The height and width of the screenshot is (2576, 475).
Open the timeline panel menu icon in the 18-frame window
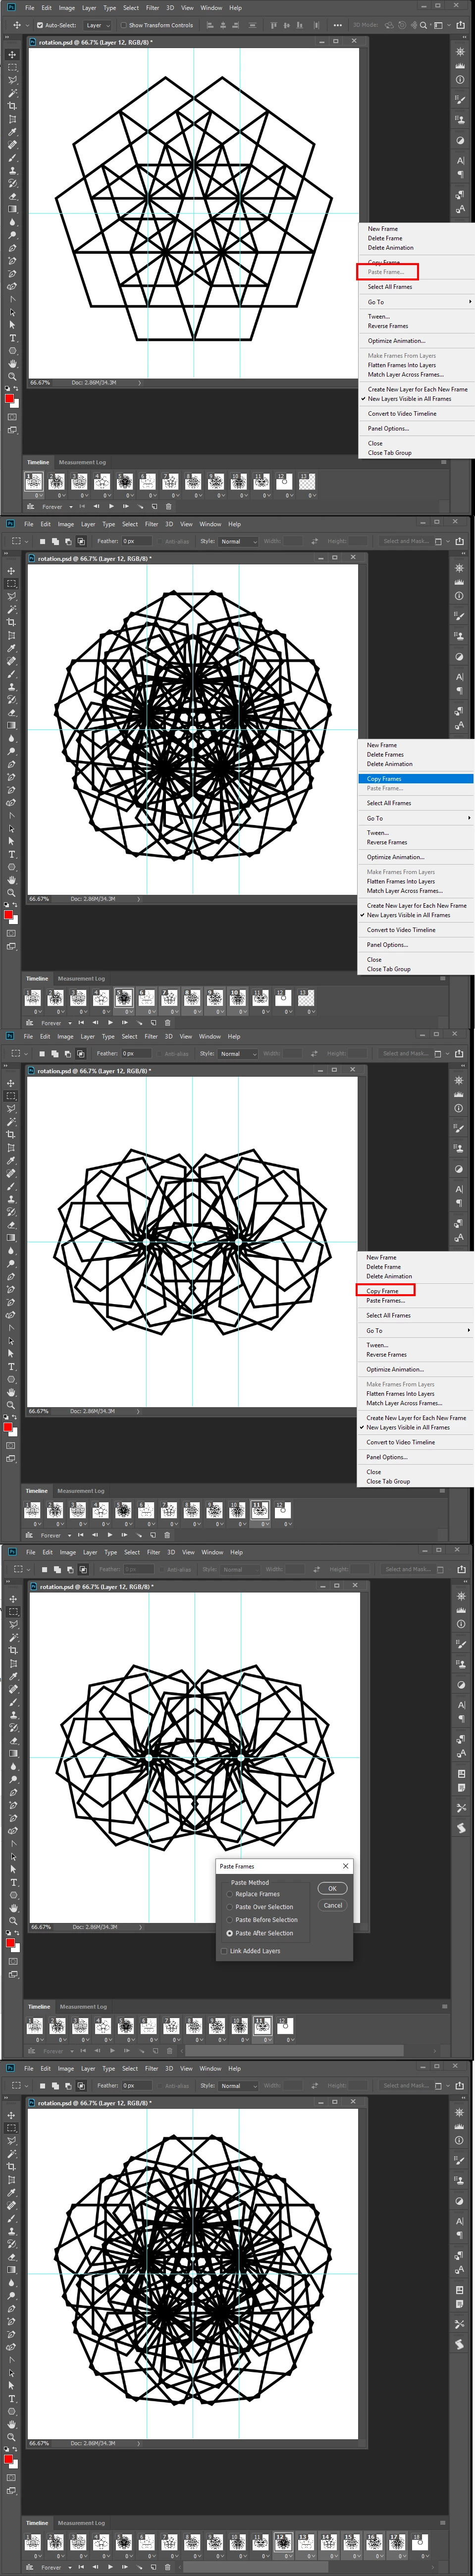[x=443, y=2523]
